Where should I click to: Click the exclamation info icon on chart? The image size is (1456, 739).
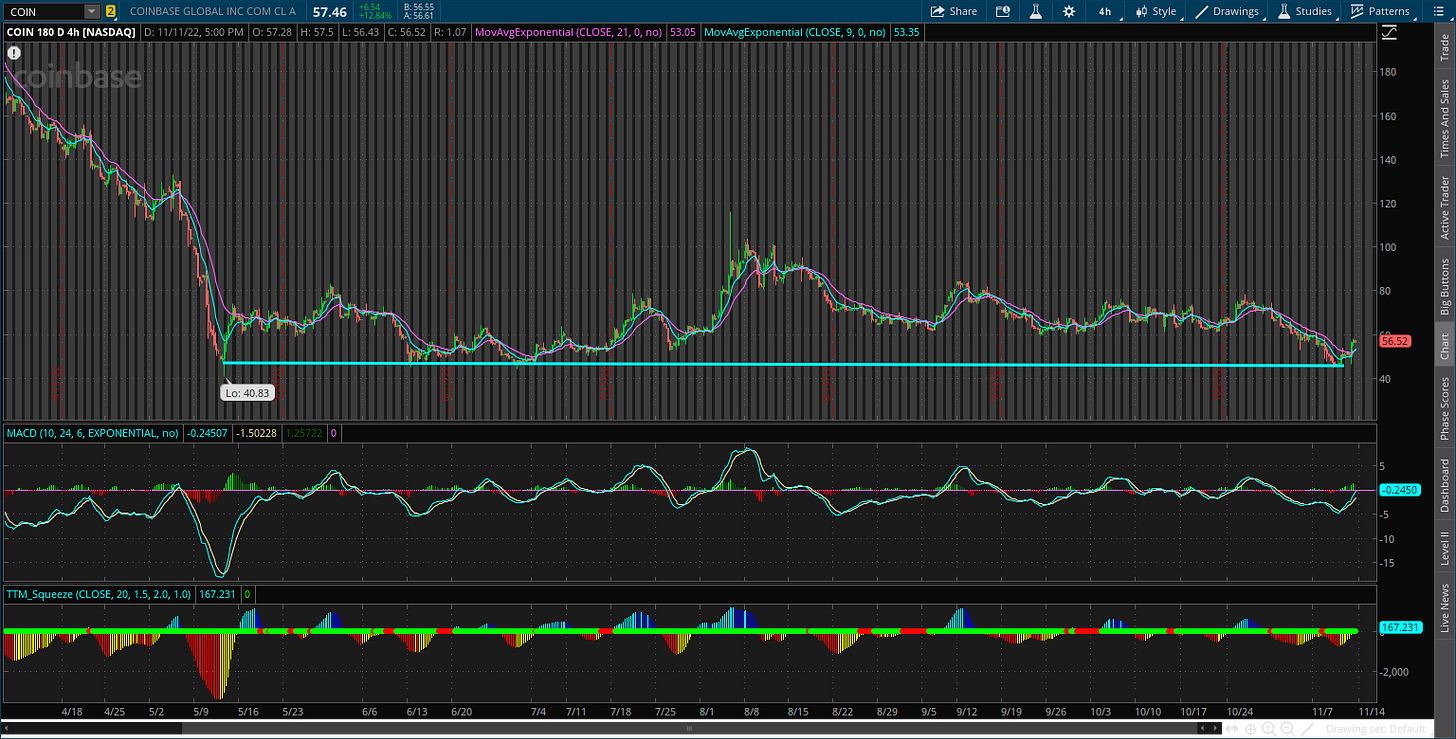14,51
